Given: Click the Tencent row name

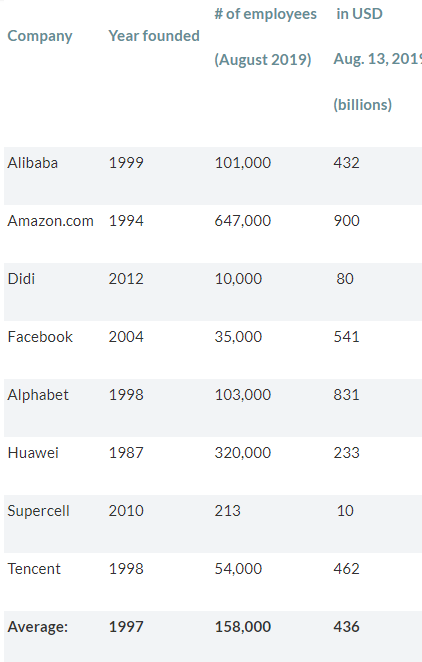Looking at the screenshot, I should click(x=34, y=569).
